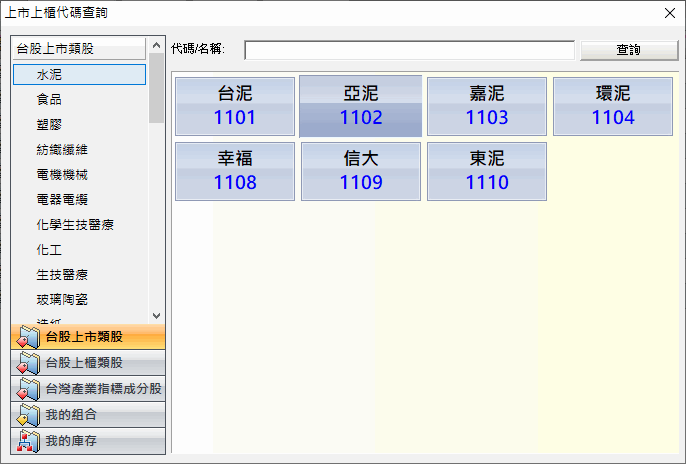Choose stock 環泥 1104
The image size is (686, 464).
613,106
